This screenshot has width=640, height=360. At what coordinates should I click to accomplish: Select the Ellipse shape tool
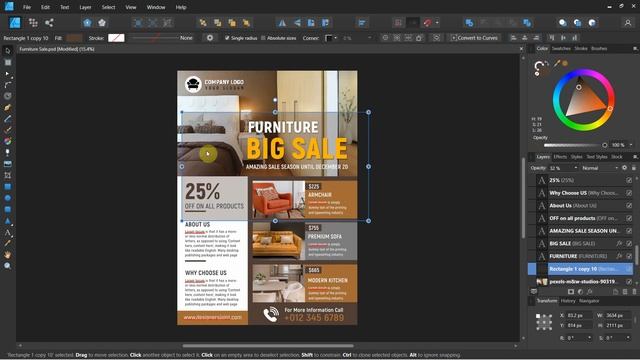tap(7, 198)
